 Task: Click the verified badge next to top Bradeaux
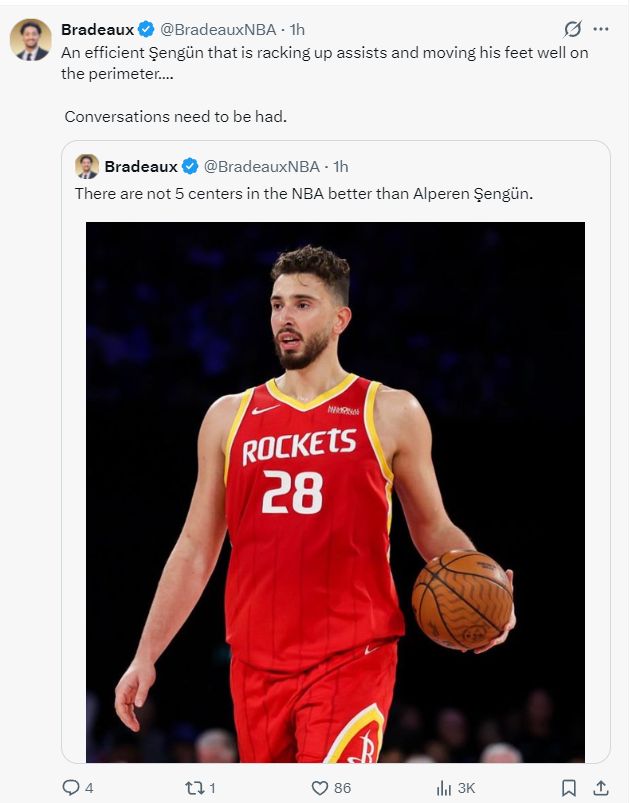click(146, 30)
